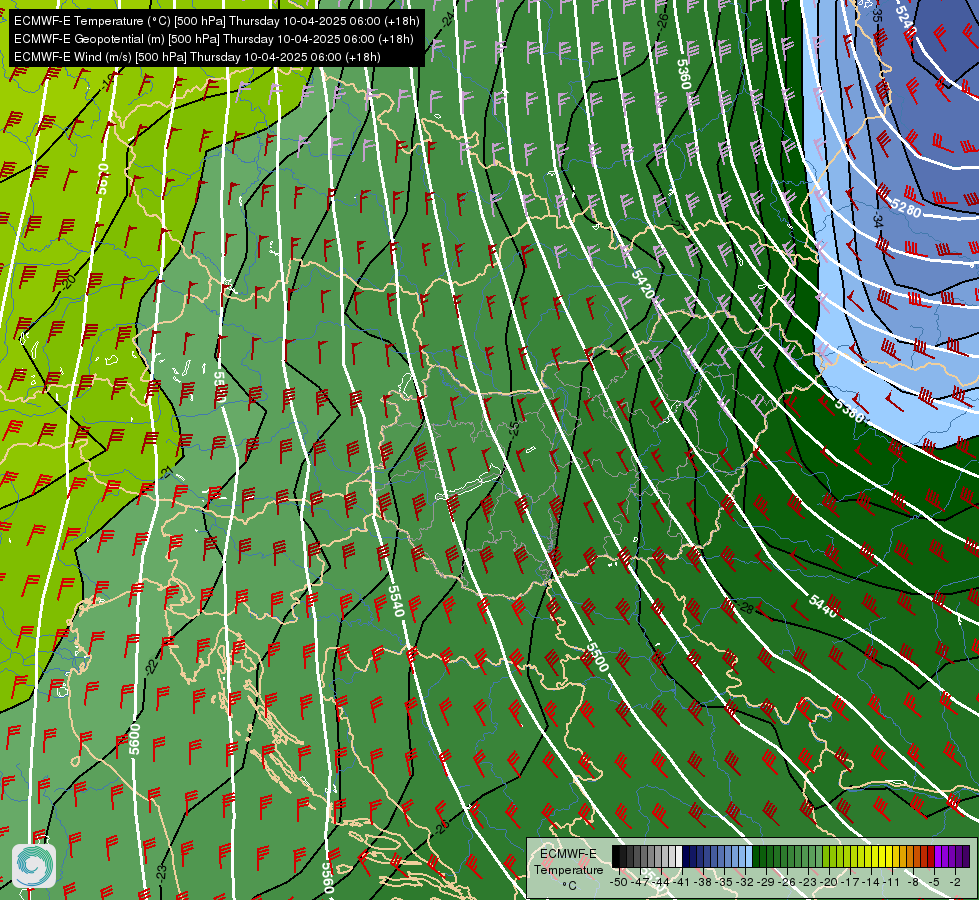
Task: Click the 5440 geopotential contour label
Action: pyautogui.click(x=823, y=606)
